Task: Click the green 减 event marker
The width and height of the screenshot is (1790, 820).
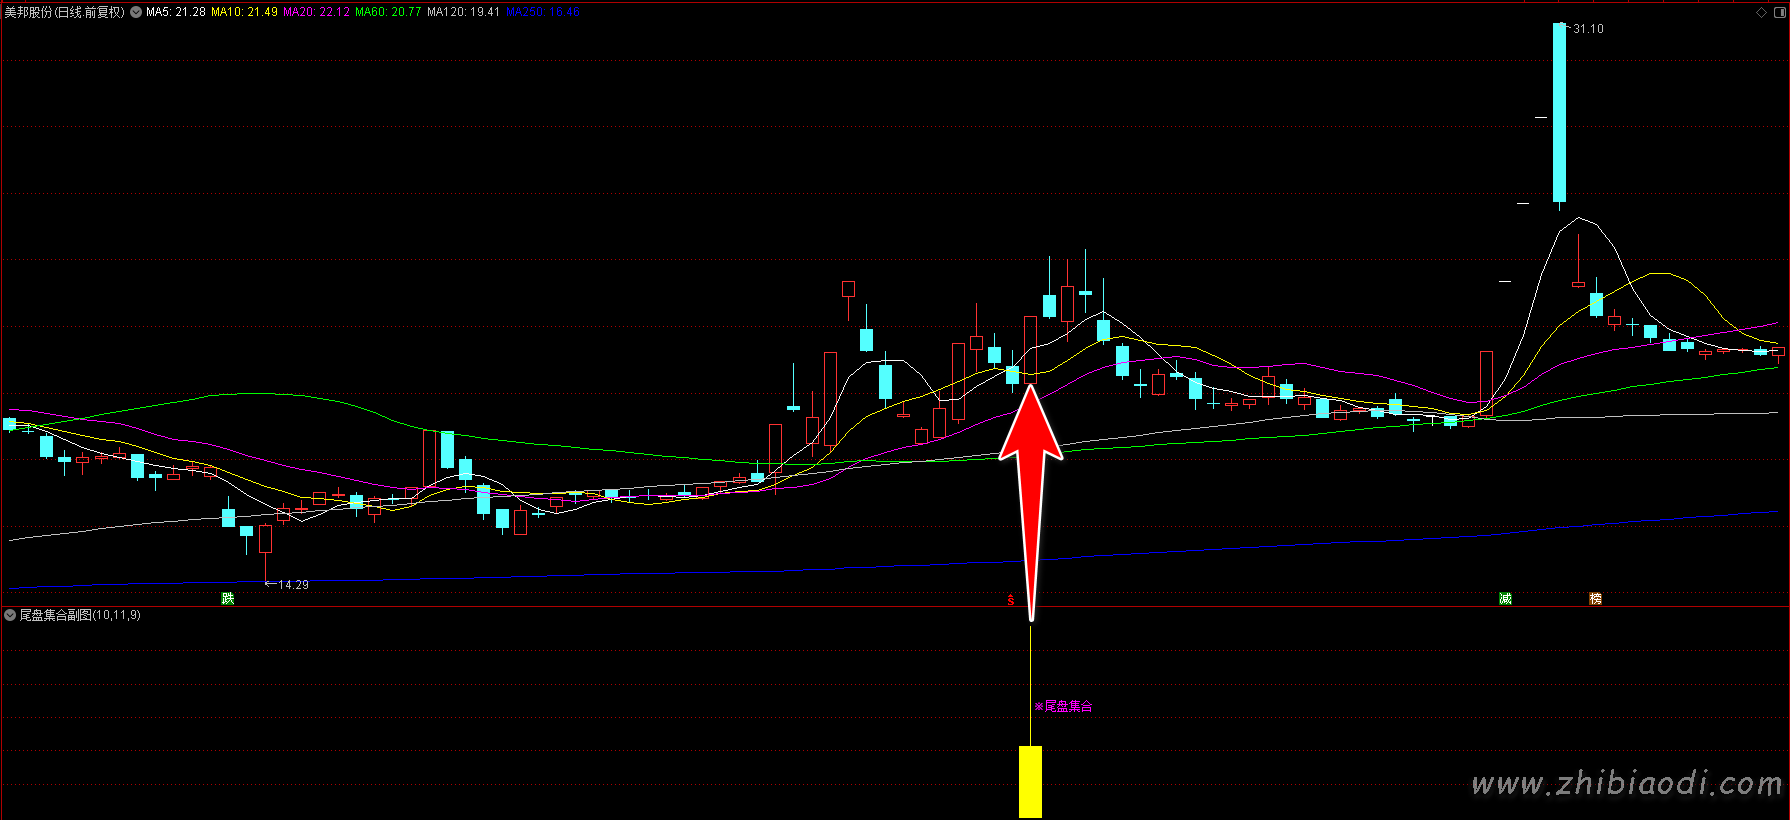Action: click(1505, 598)
